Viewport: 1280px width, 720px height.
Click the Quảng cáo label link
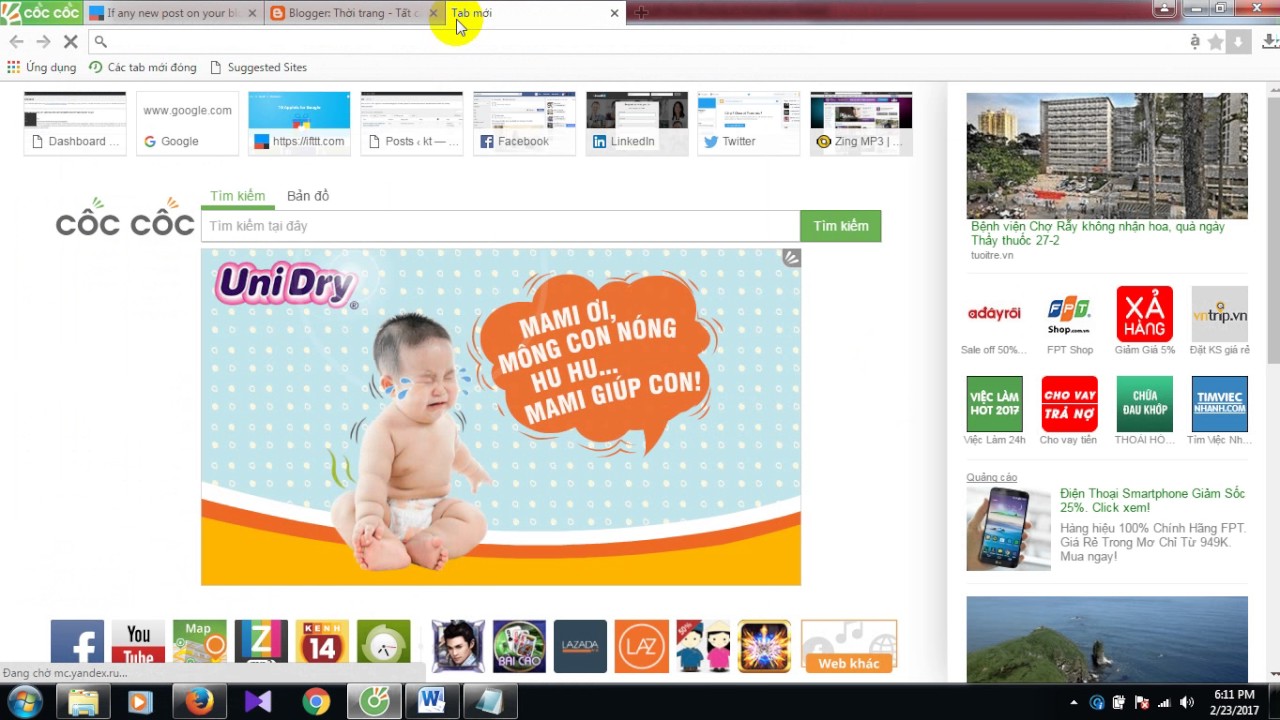(991, 477)
